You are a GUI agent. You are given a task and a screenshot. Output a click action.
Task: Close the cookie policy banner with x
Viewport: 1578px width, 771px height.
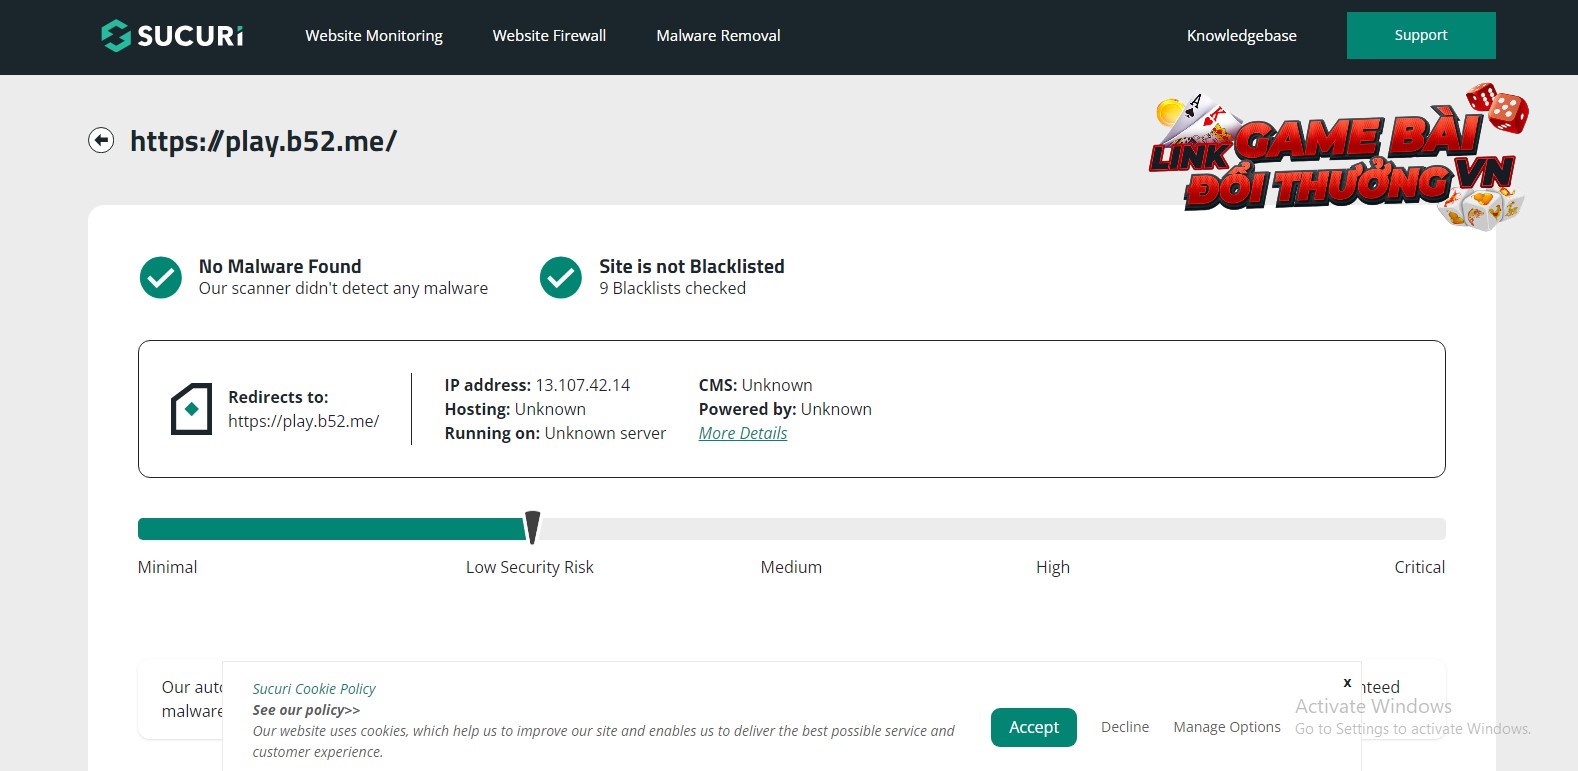(x=1347, y=683)
